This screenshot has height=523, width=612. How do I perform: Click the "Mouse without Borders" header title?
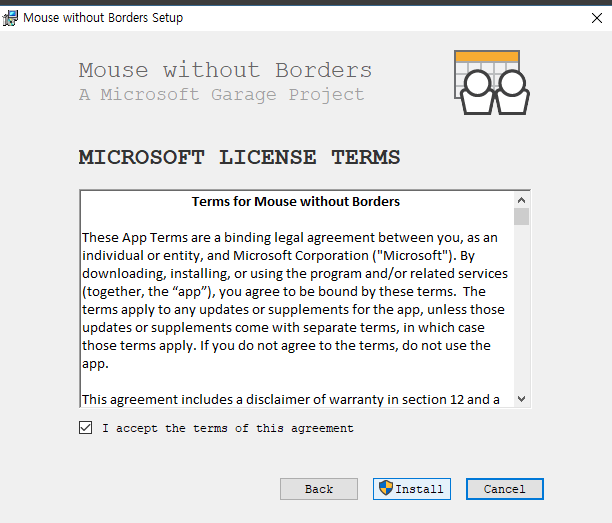coord(225,70)
